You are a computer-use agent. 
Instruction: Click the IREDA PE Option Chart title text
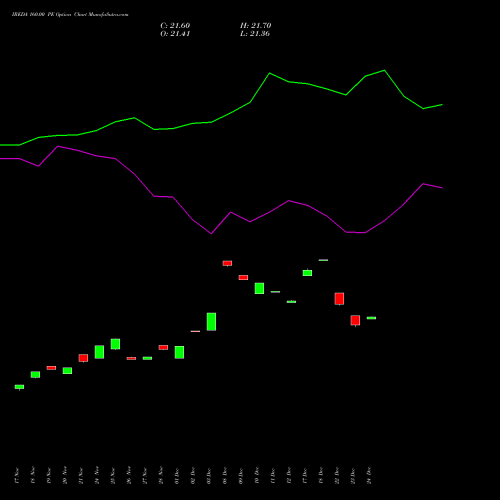pos(70,15)
